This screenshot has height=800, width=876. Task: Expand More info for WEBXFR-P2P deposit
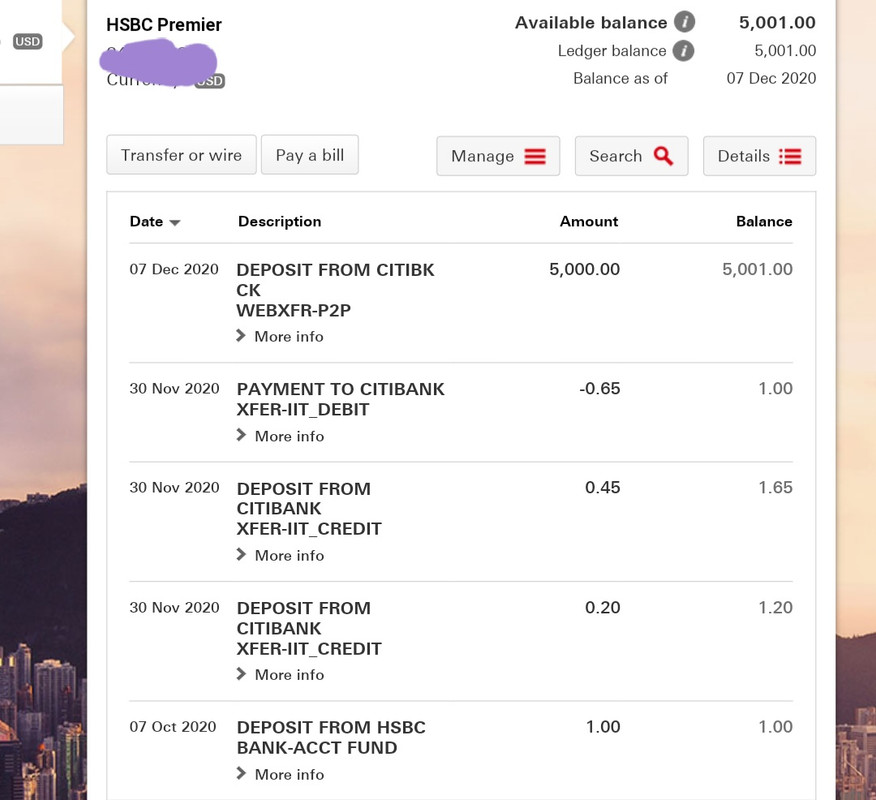pos(280,336)
